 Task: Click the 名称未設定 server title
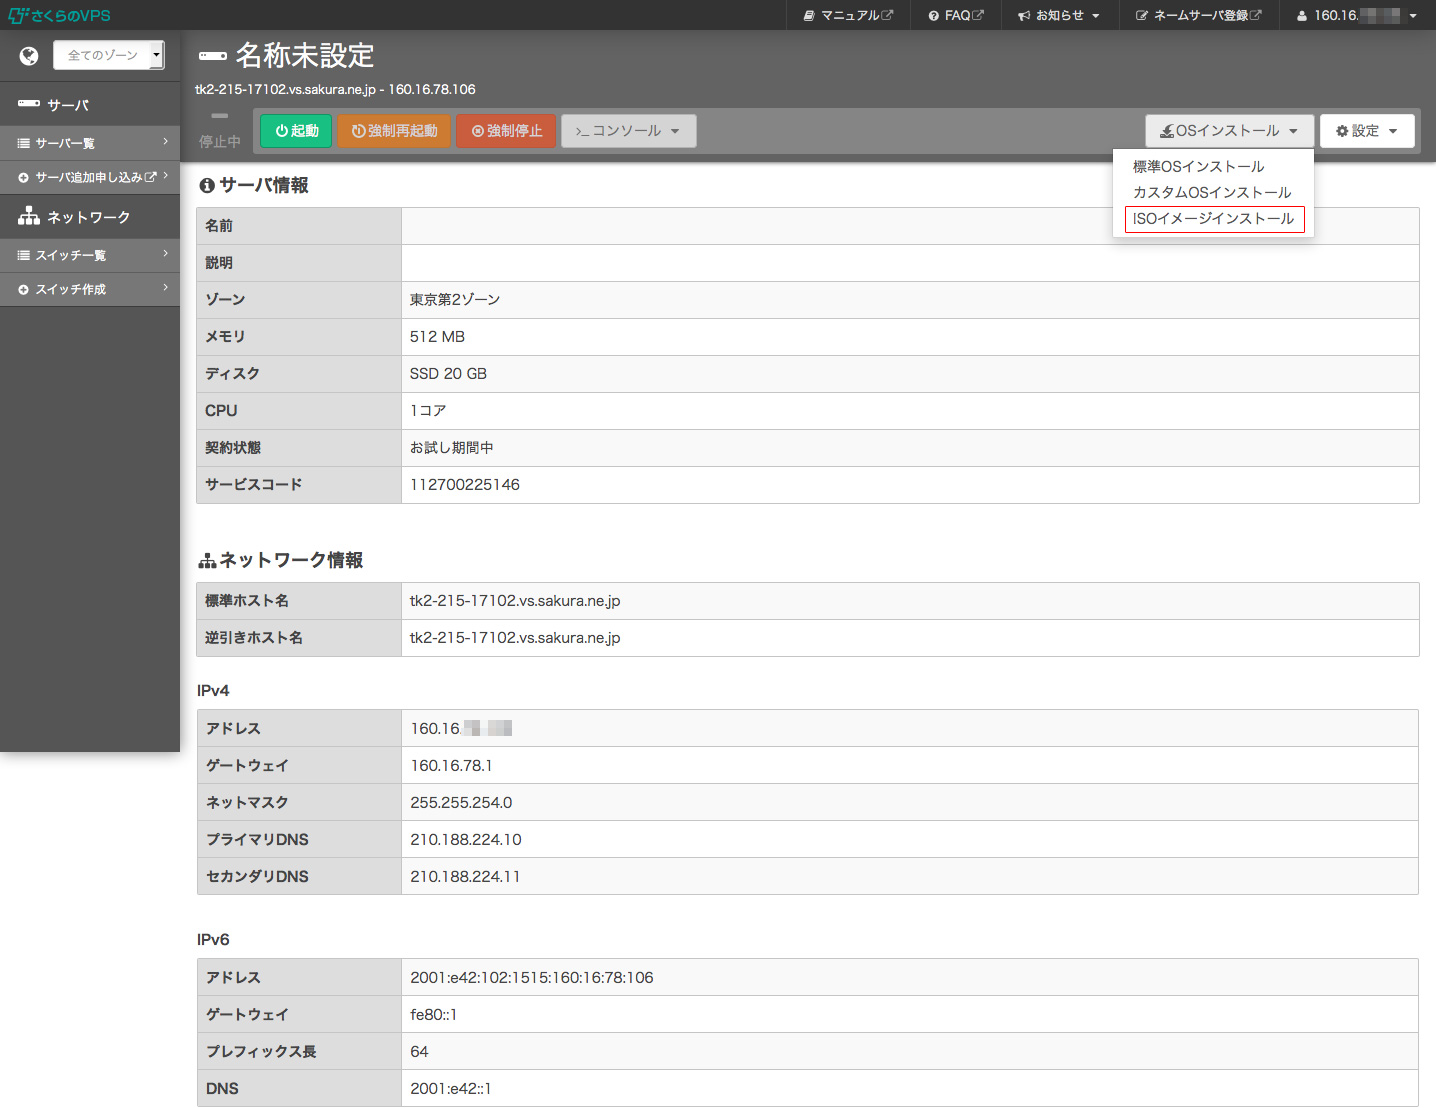pos(305,55)
